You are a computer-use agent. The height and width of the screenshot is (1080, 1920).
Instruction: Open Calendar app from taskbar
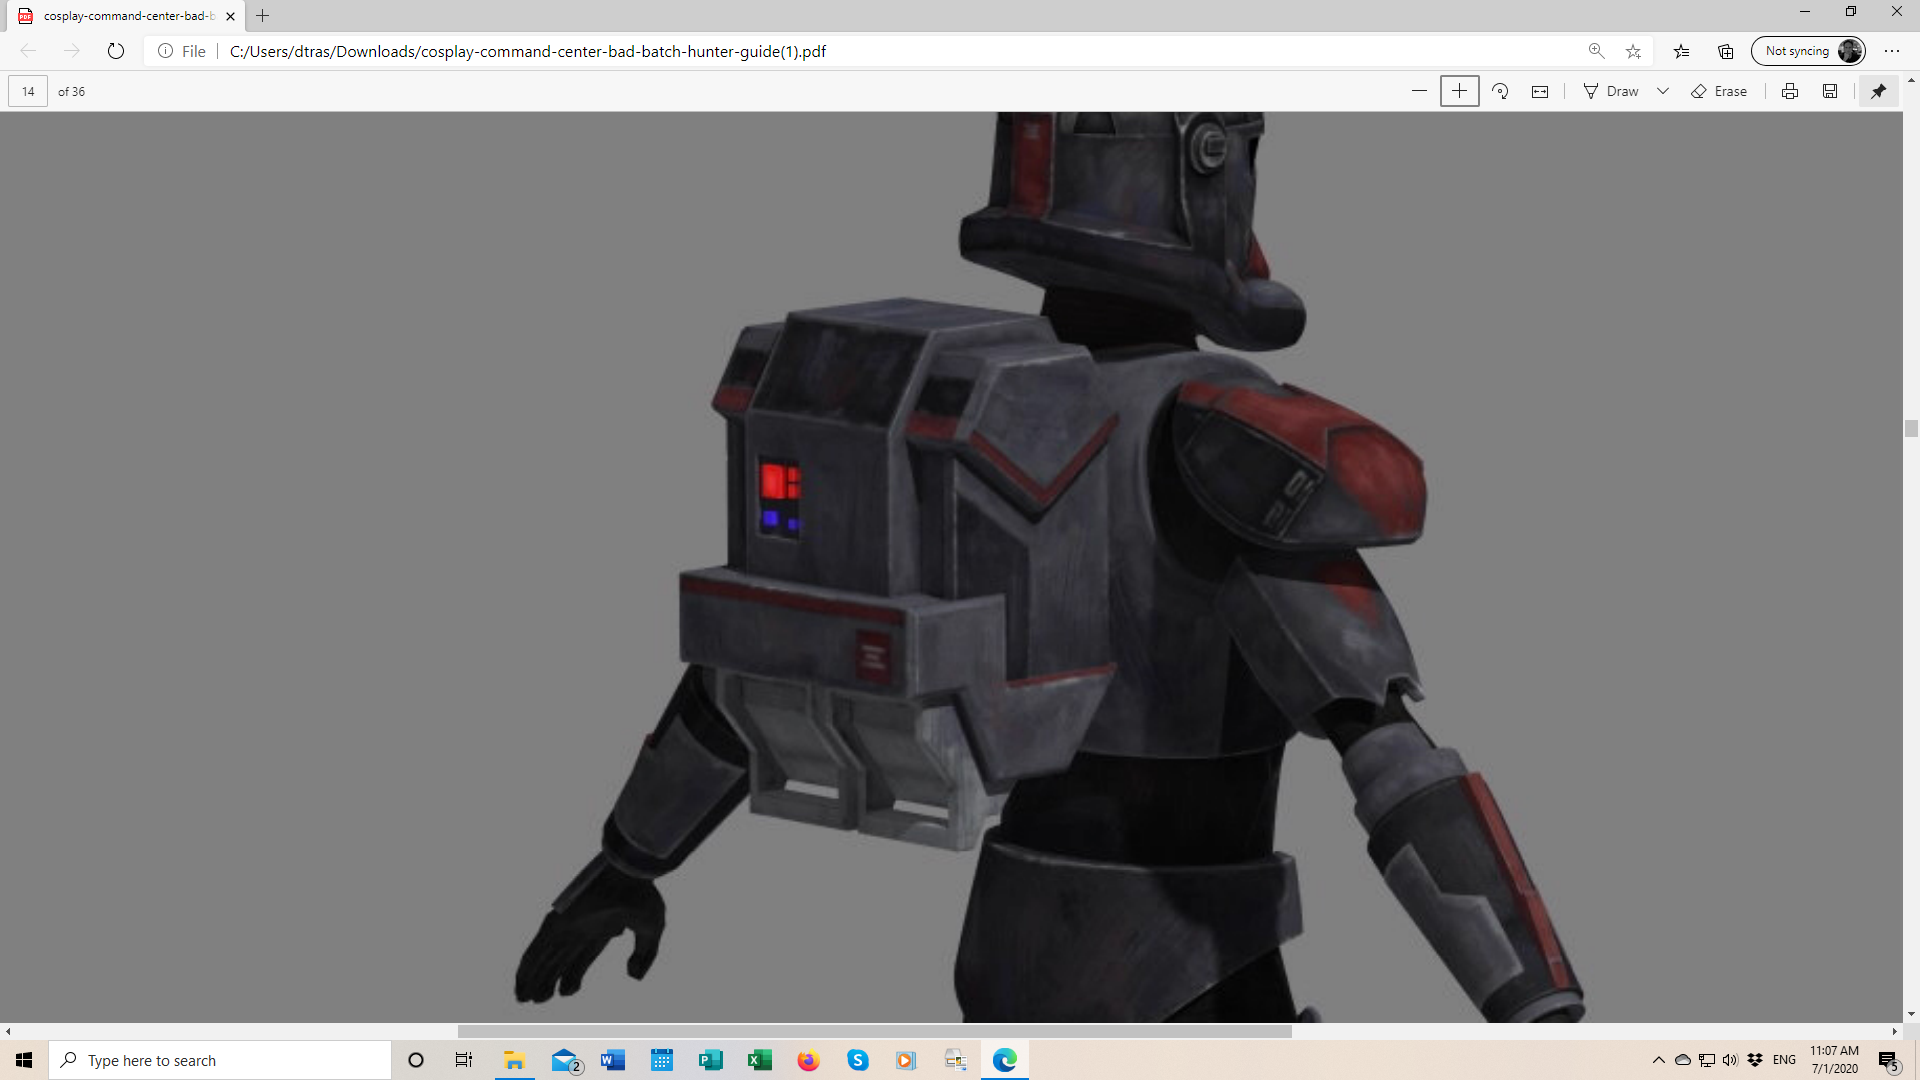(x=662, y=1060)
